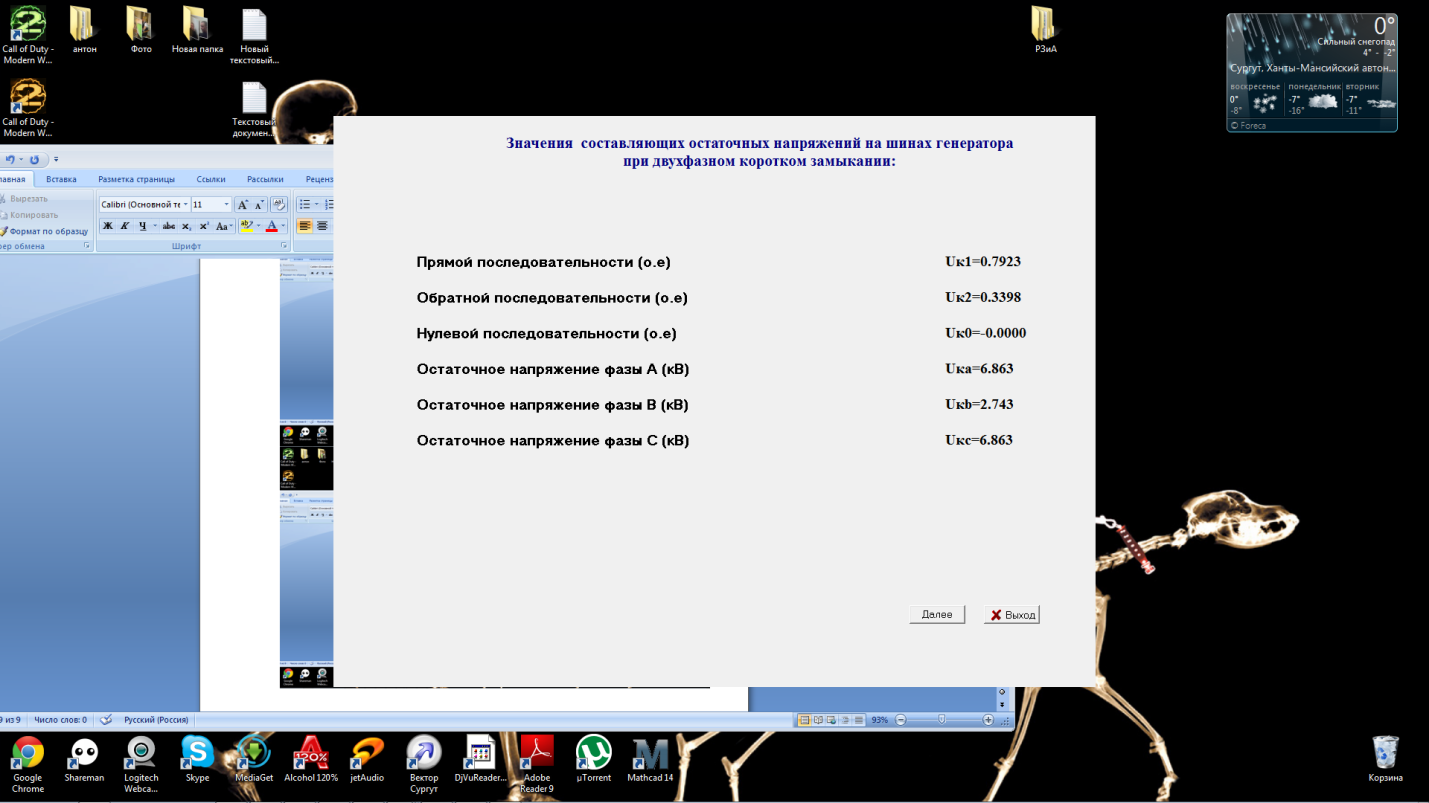The image size is (1429, 803).
Task: Toggle bold Ж formatting in Word
Action: pos(108,226)
